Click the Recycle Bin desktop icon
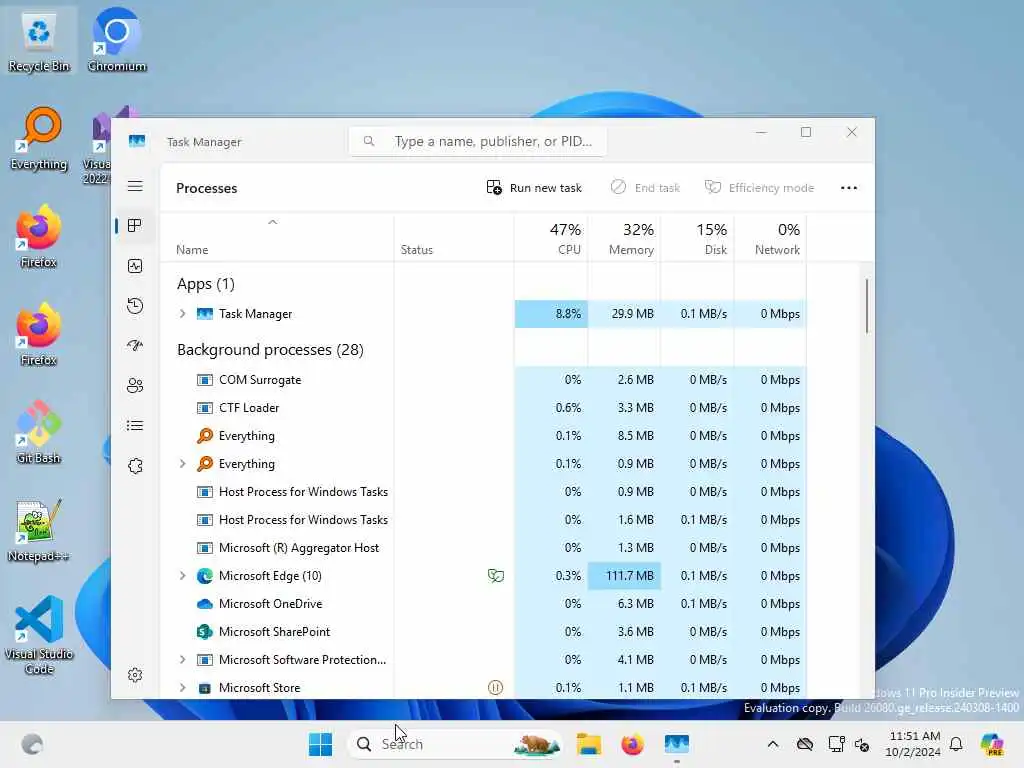Screen dimensions: 1024x768 click(39, 42)
